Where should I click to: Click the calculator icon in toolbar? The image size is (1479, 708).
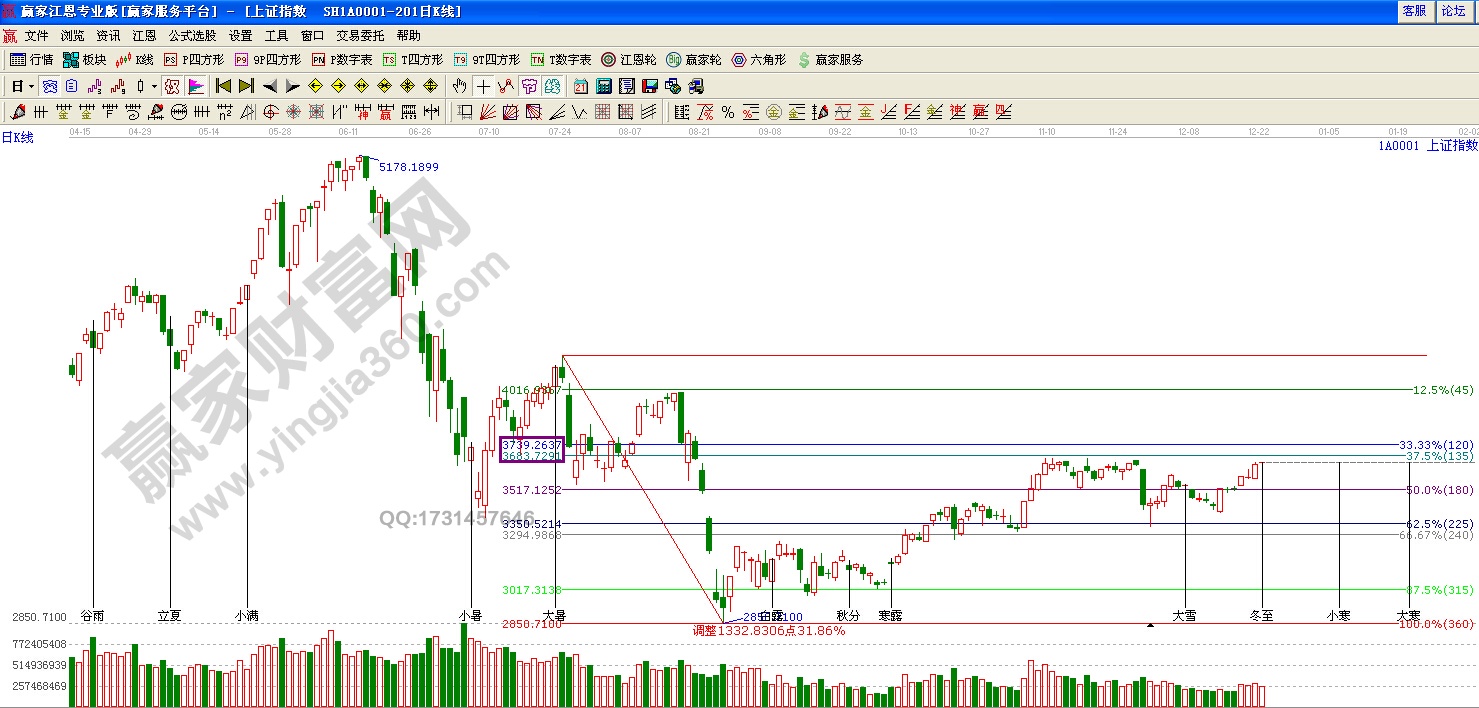click(x=605, y=86)
